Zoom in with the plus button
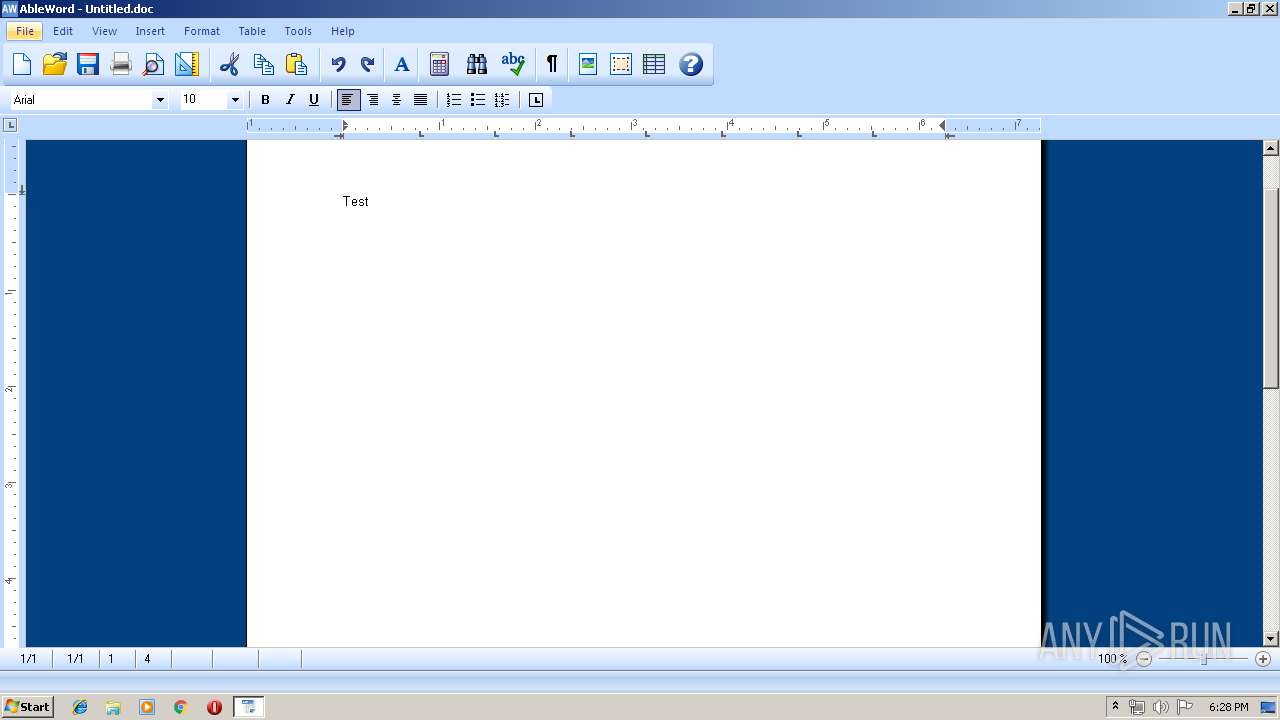The height and width of the screenshot is (720, 1280). tap(1263, 659)
